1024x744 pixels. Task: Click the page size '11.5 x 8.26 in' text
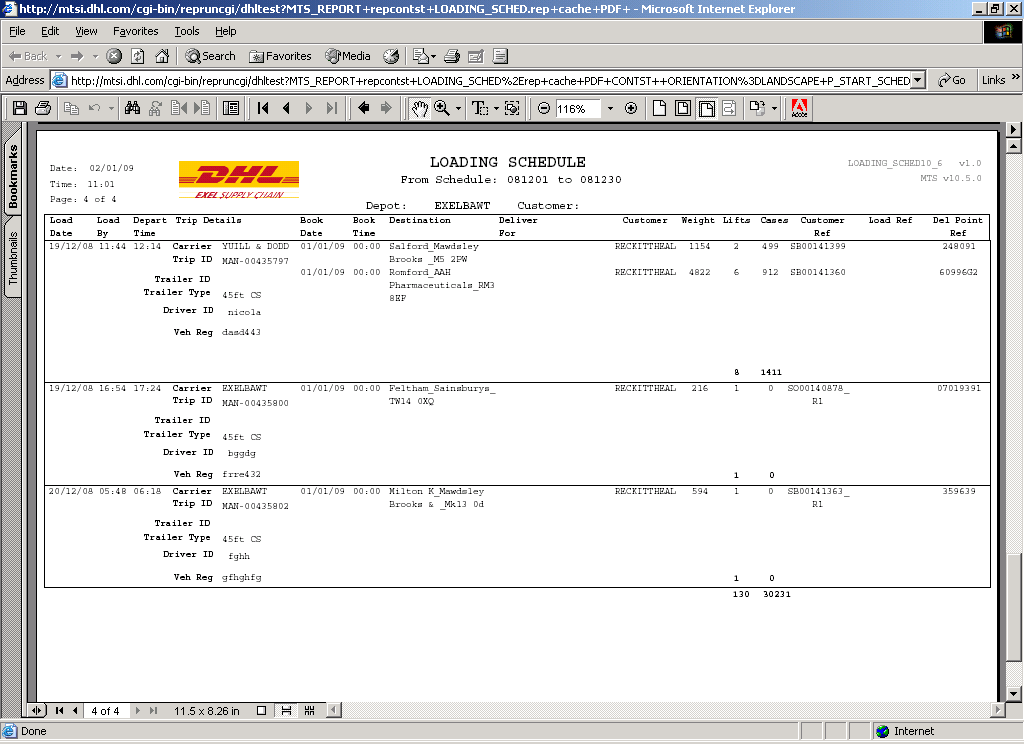coord(206,711)
